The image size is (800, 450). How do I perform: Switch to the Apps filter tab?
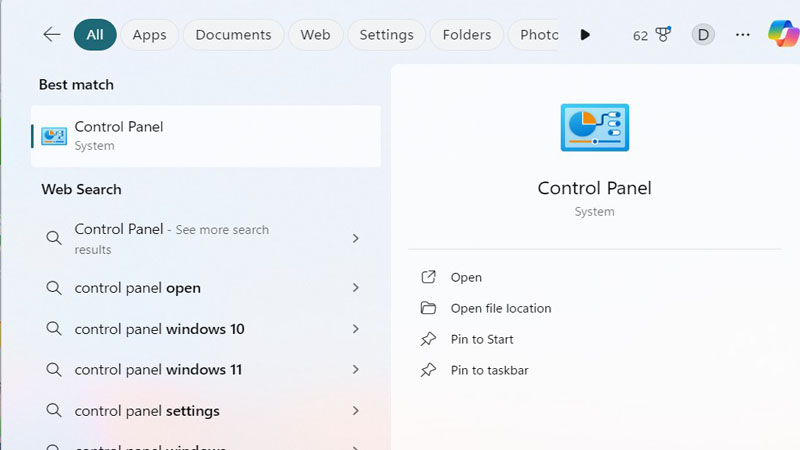[x=149, y=35]
